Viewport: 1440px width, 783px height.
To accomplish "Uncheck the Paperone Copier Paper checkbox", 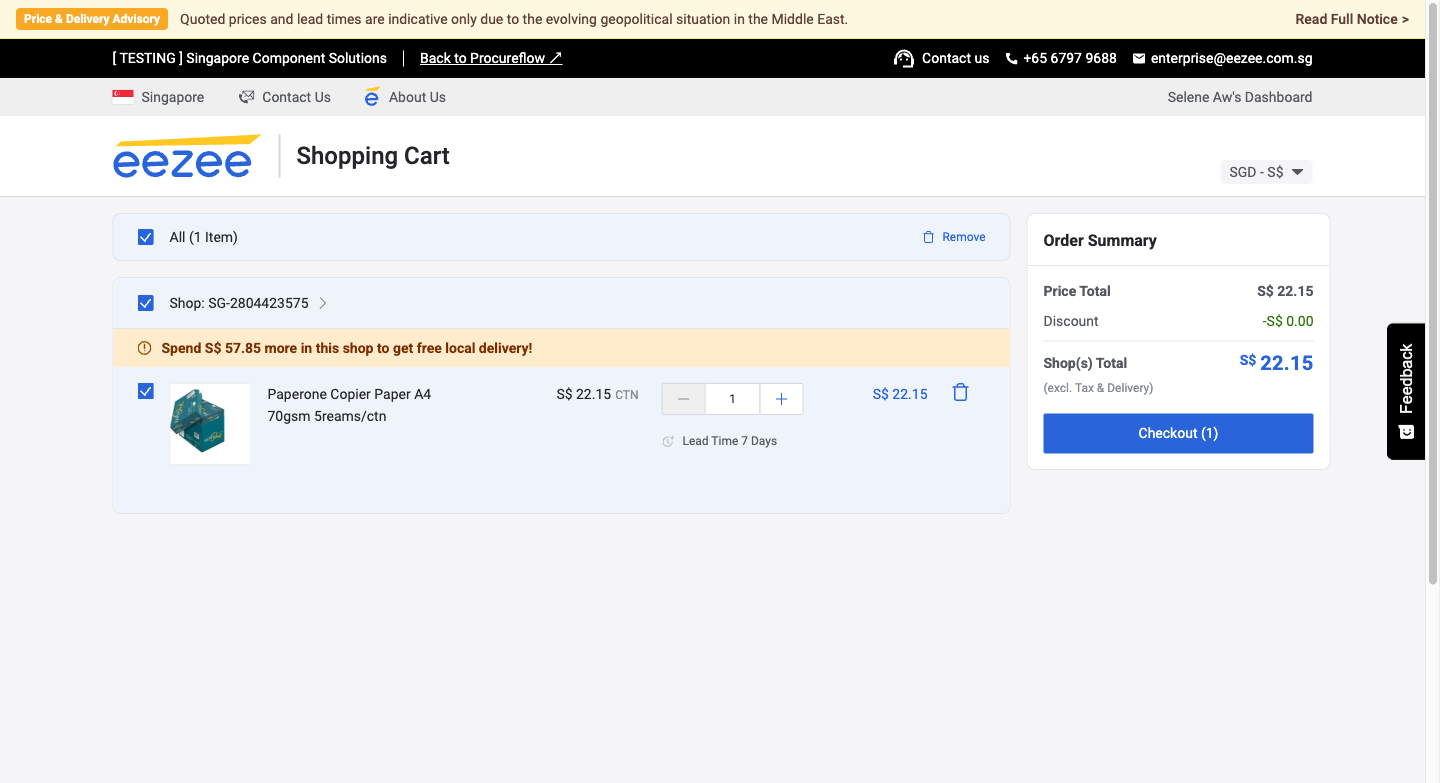I will (146, 391).
